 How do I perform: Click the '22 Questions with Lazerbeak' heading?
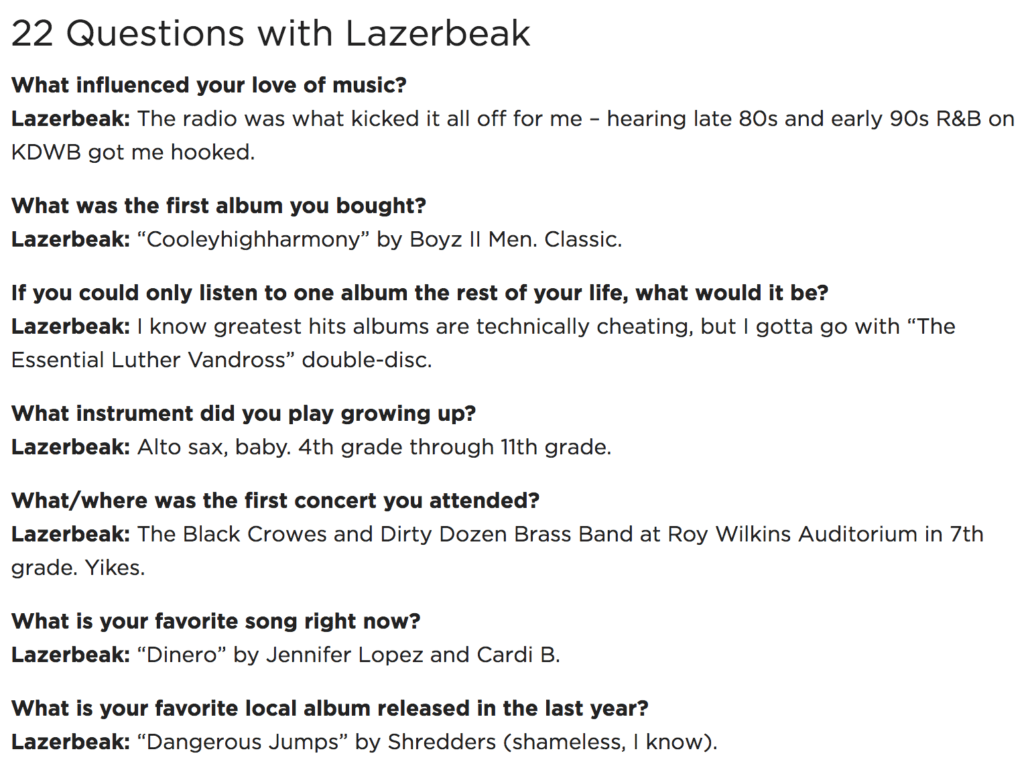pos(270,33)
